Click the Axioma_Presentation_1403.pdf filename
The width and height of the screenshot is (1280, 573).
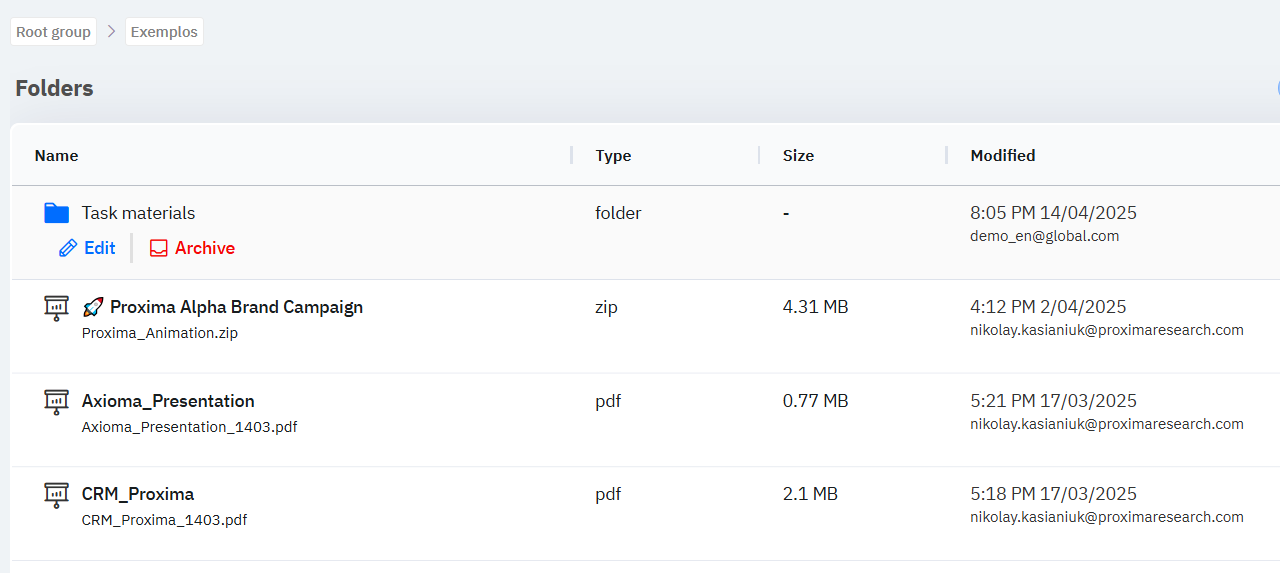[x=189, y=427]
